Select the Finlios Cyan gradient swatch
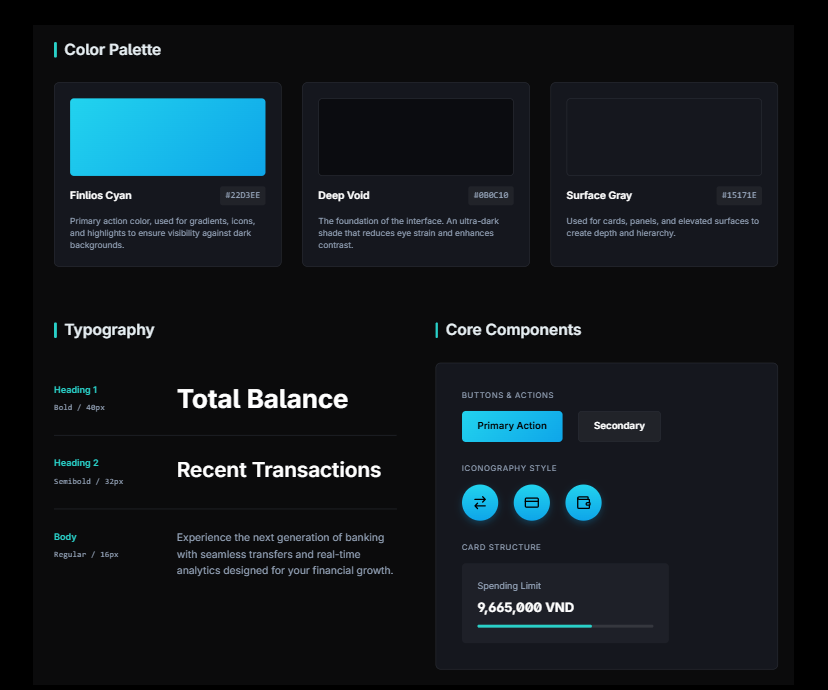This screenshot has width=828, height=690. tap(167, 137)
